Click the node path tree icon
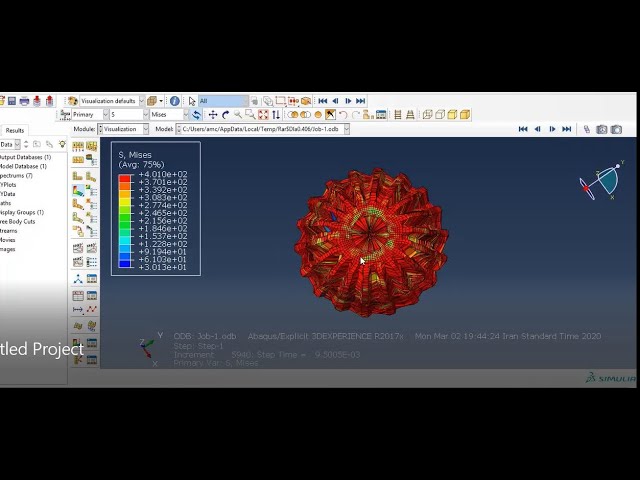The width and height of the screenshot is (640, 480). (x=78, y=279)
